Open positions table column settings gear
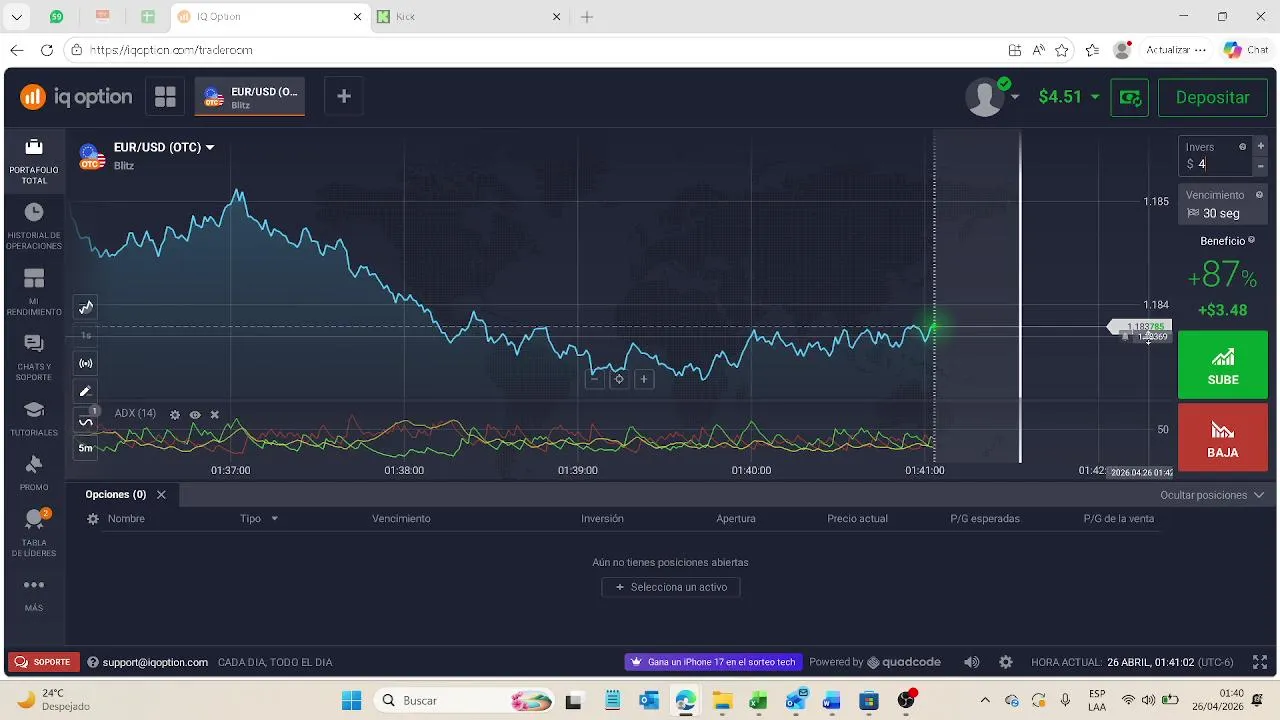 point(93,519)
